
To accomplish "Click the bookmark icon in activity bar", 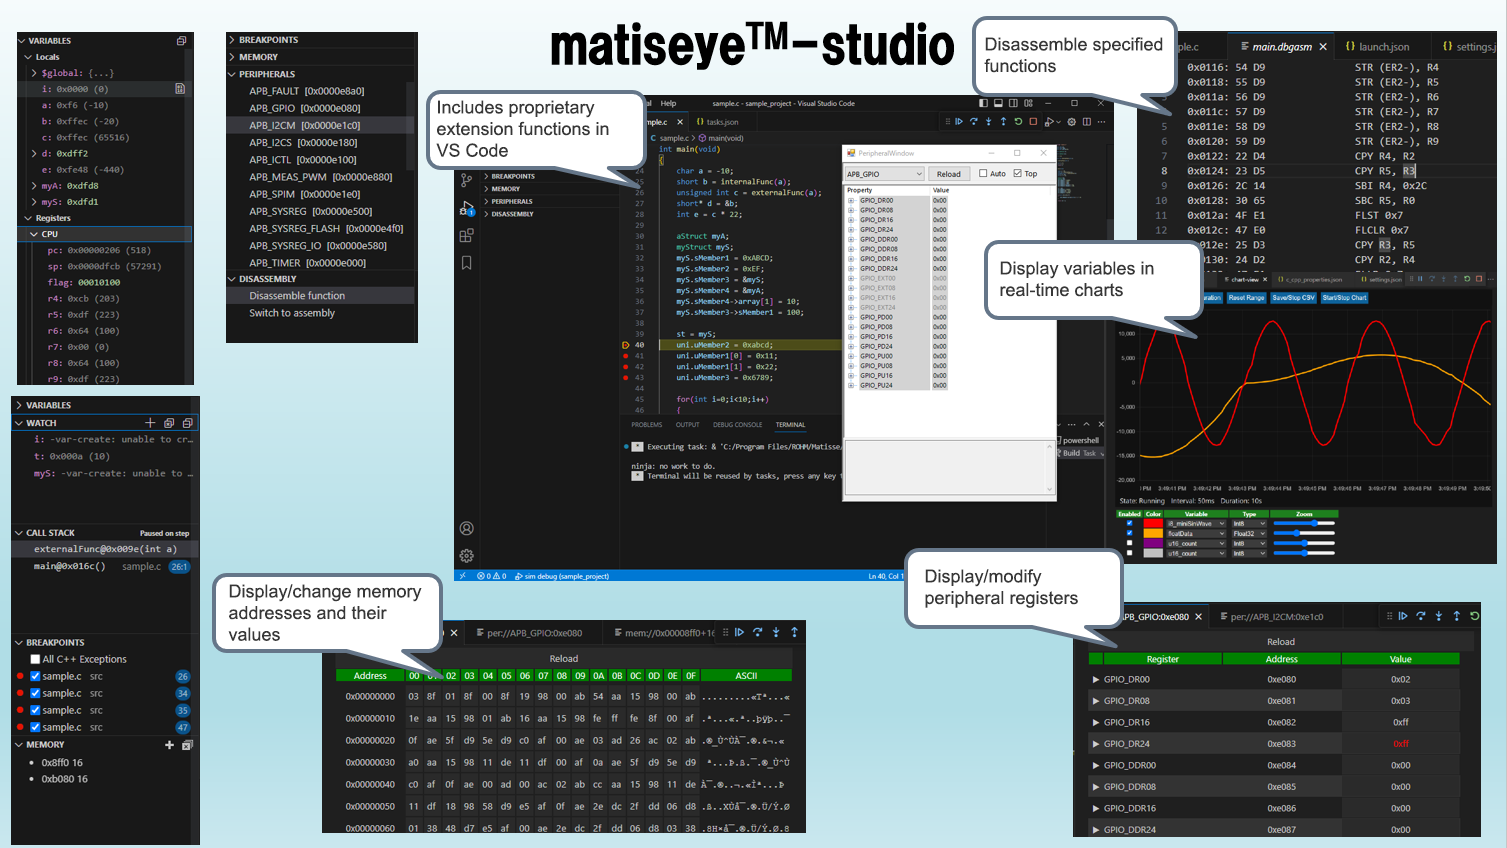I will tap(466, 263).
